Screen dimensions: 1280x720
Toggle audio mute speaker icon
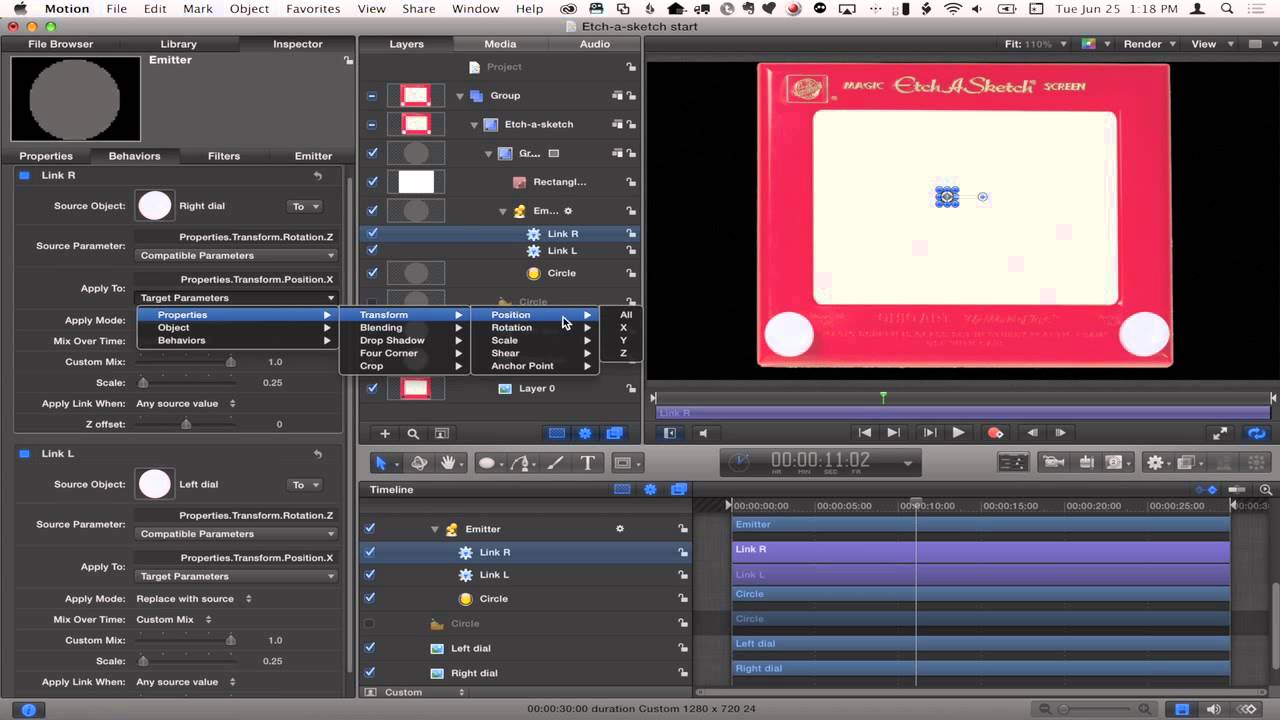coord(703,433)
